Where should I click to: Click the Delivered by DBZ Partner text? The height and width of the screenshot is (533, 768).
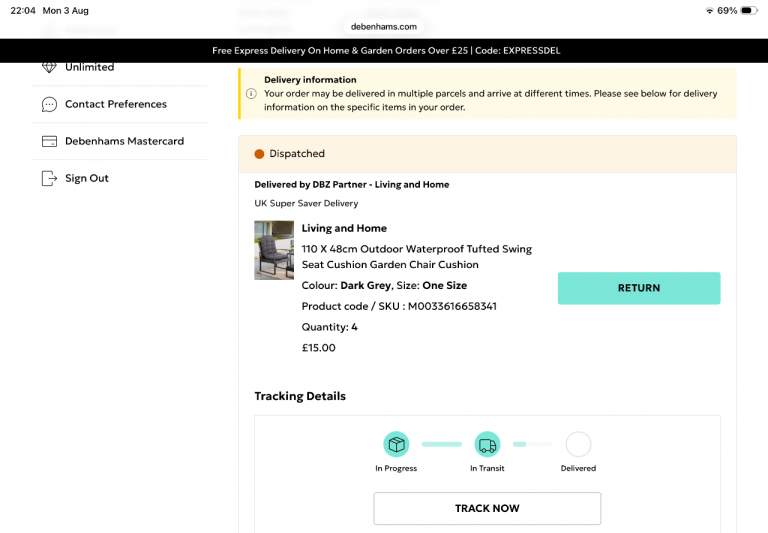[x=352, y=185]
